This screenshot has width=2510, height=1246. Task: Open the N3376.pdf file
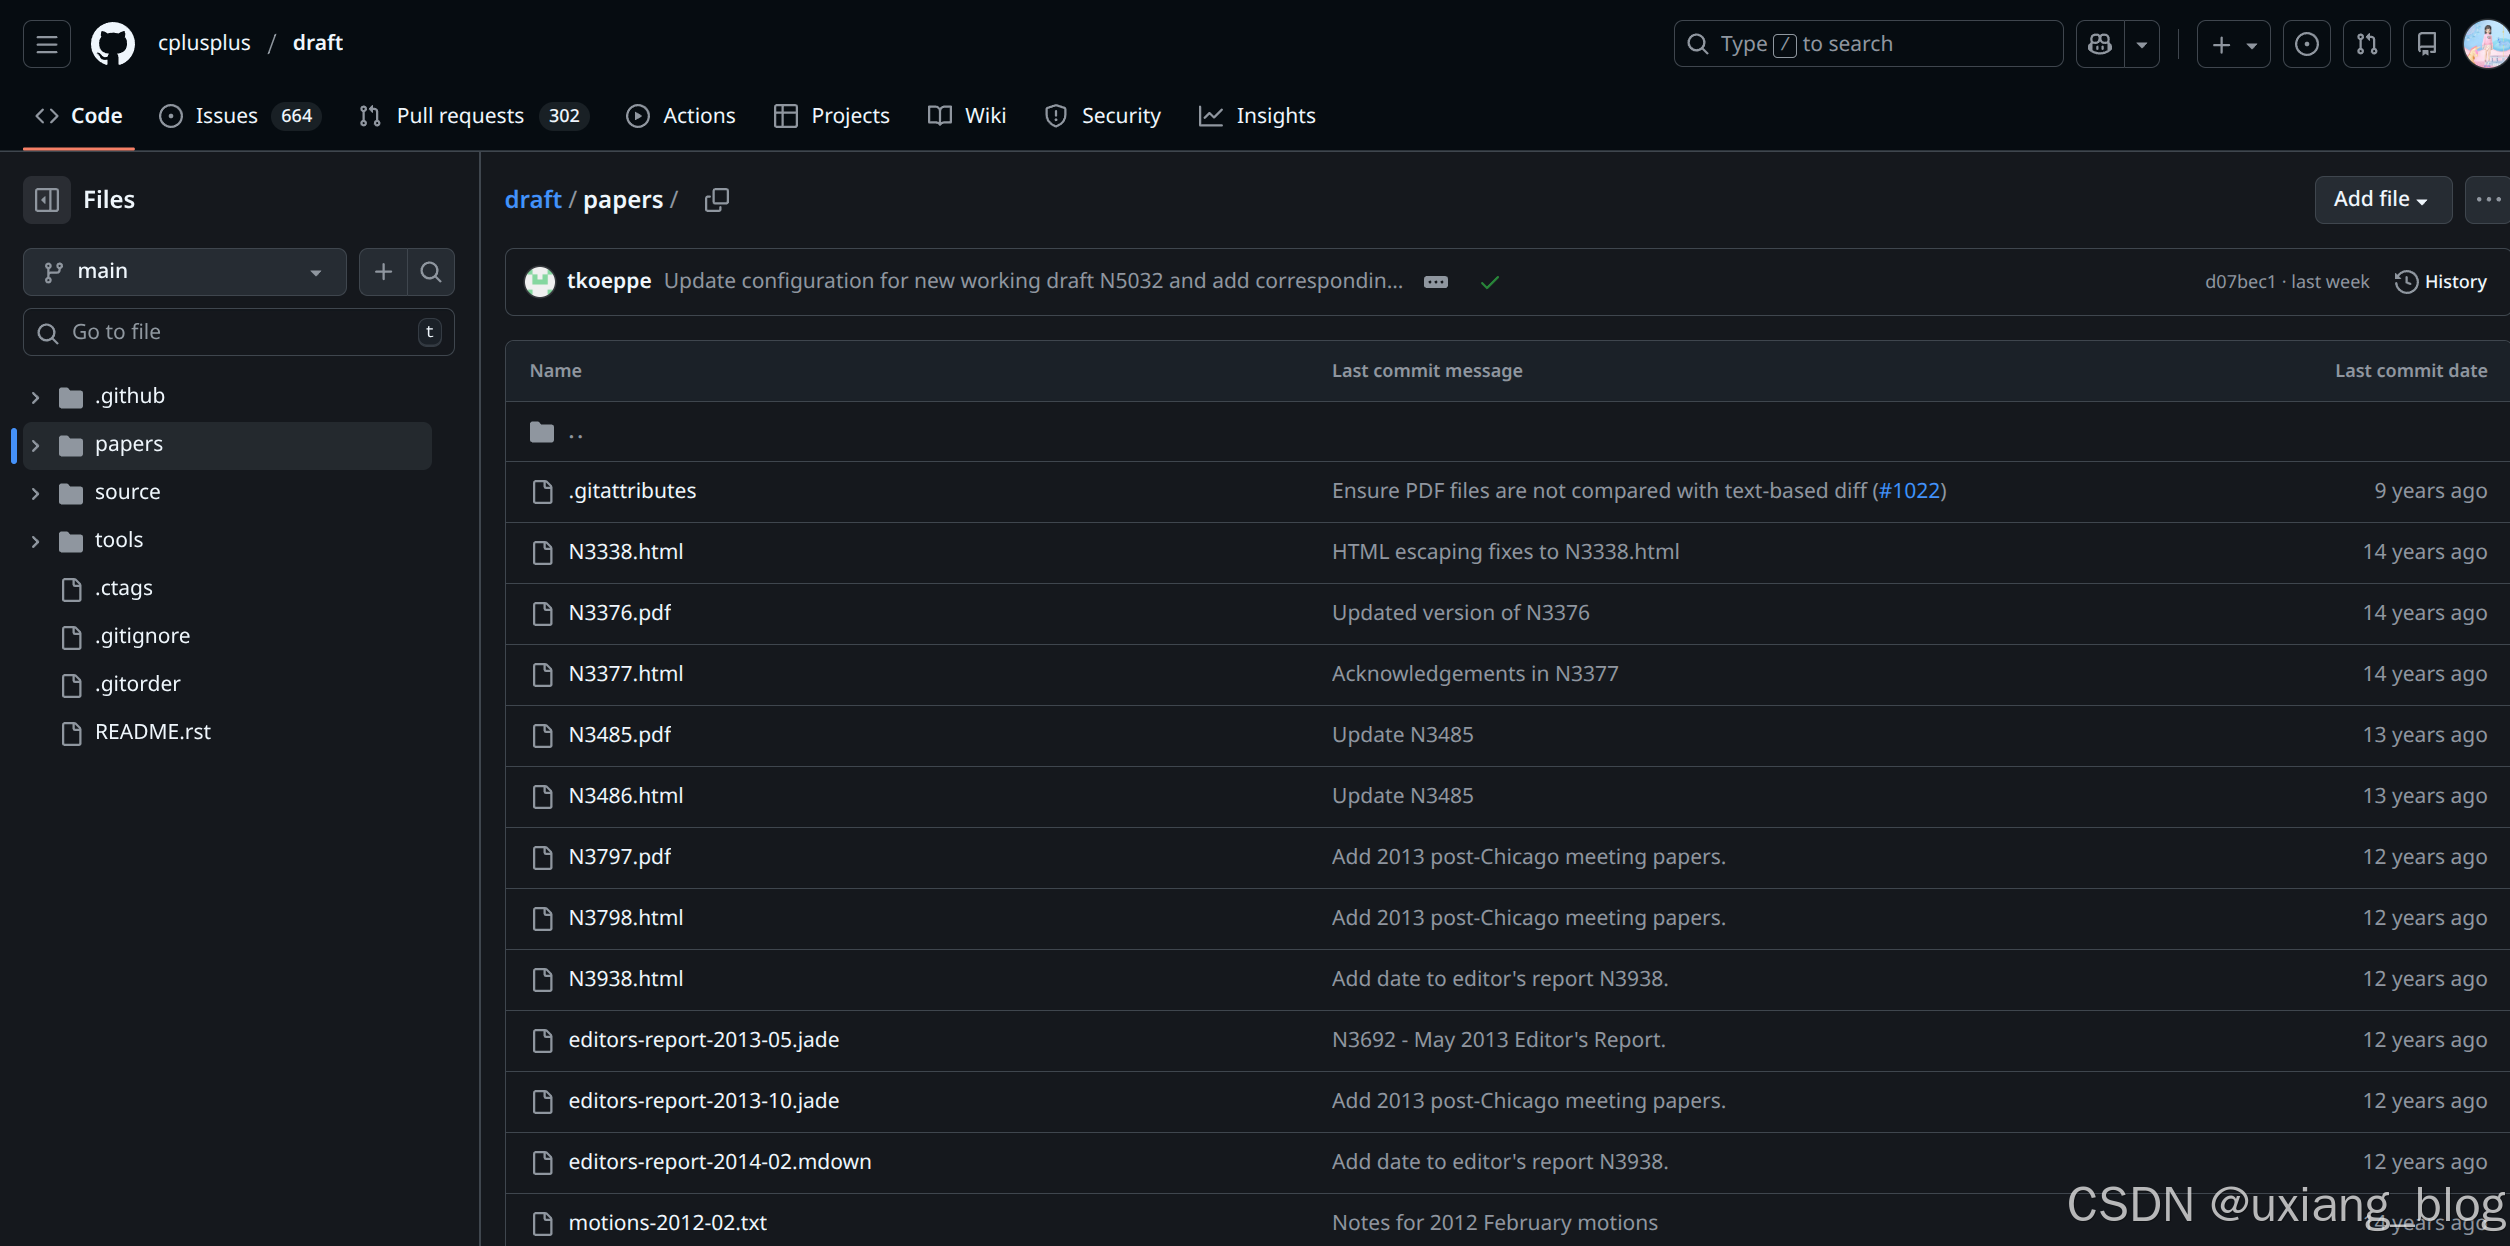coord(619,613)
